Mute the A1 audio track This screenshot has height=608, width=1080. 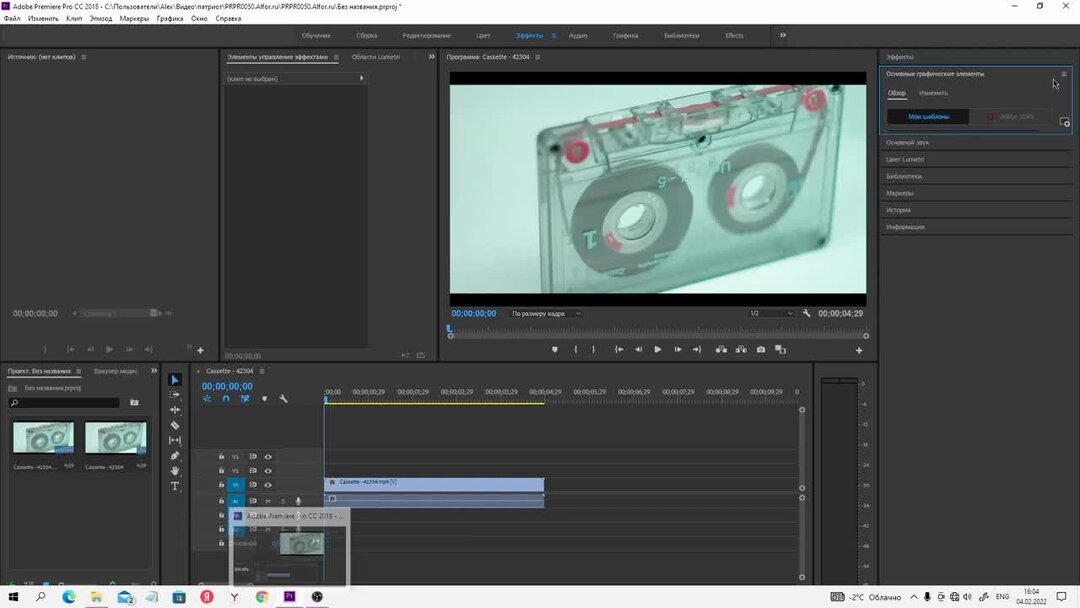click(x=268, y=501)
